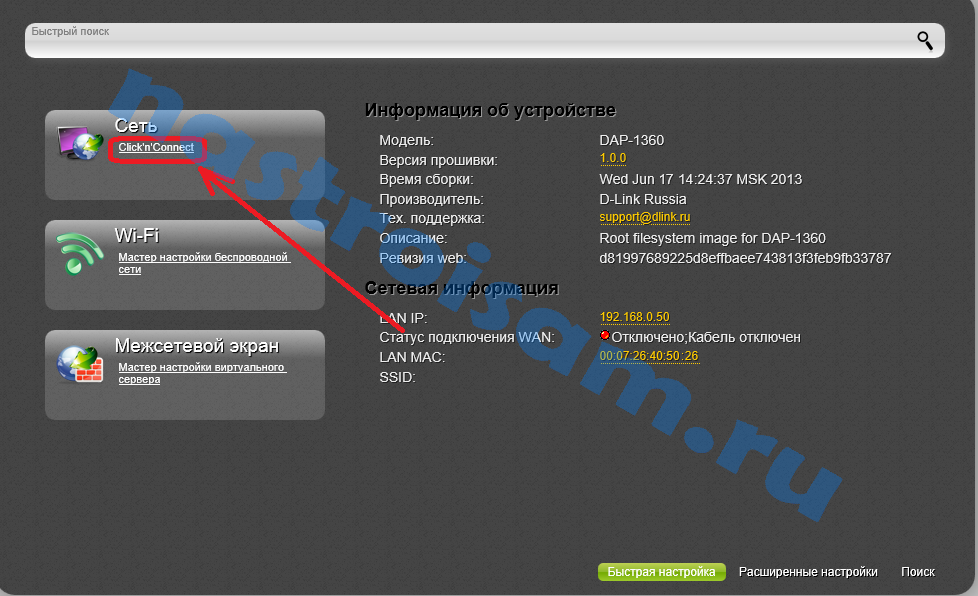Image resolution: width=978 pixels, height=596 pixels.
Task: Open the Поиск tab at bottom
Action: (x=917, y=572)
